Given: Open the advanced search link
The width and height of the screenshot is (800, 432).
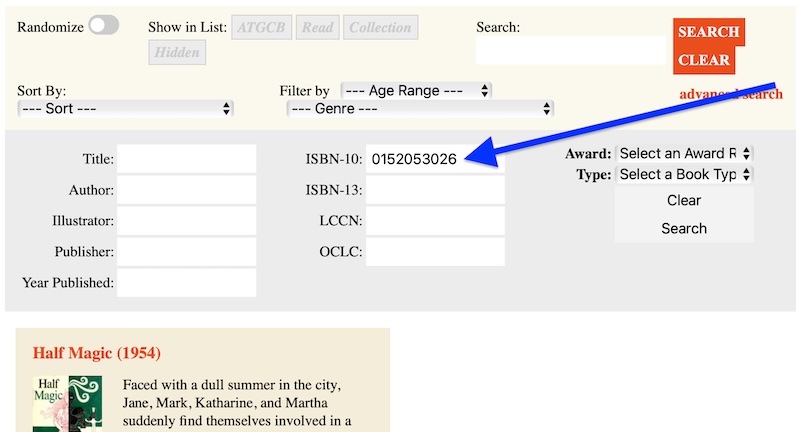Looking at the screenshot, I should (730, 94).
